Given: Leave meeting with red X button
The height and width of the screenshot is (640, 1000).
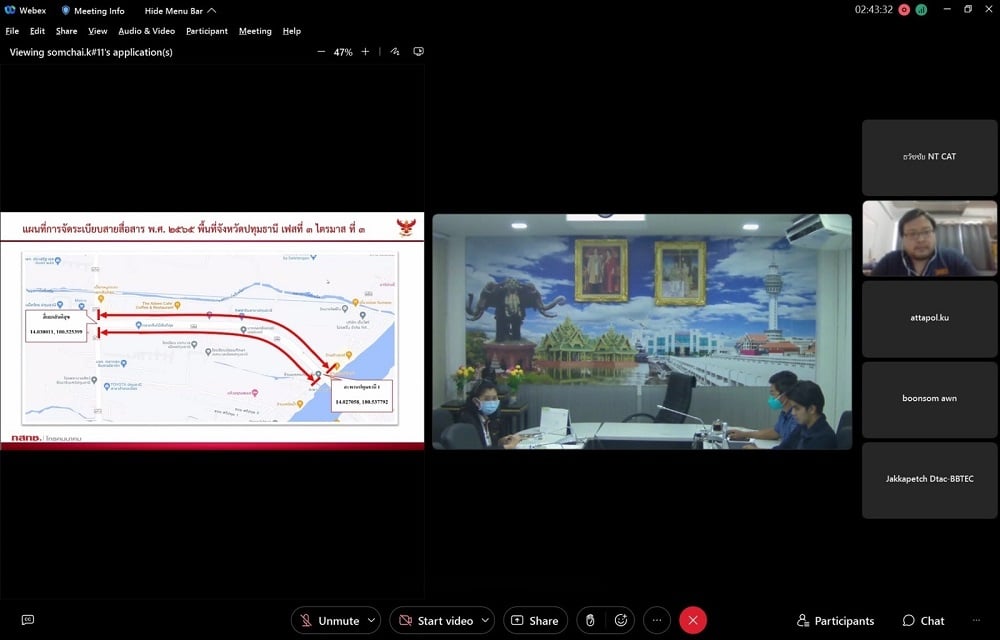Looking at the screenshot, I should point(693,620).
